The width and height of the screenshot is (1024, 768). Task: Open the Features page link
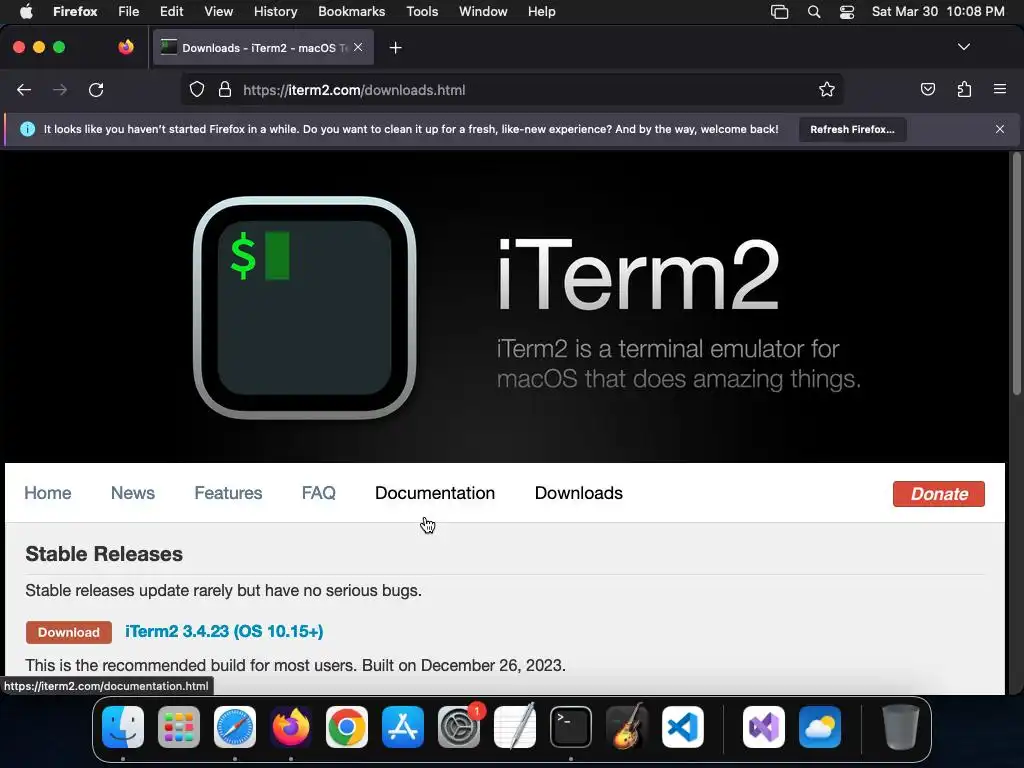pos(228,493)
